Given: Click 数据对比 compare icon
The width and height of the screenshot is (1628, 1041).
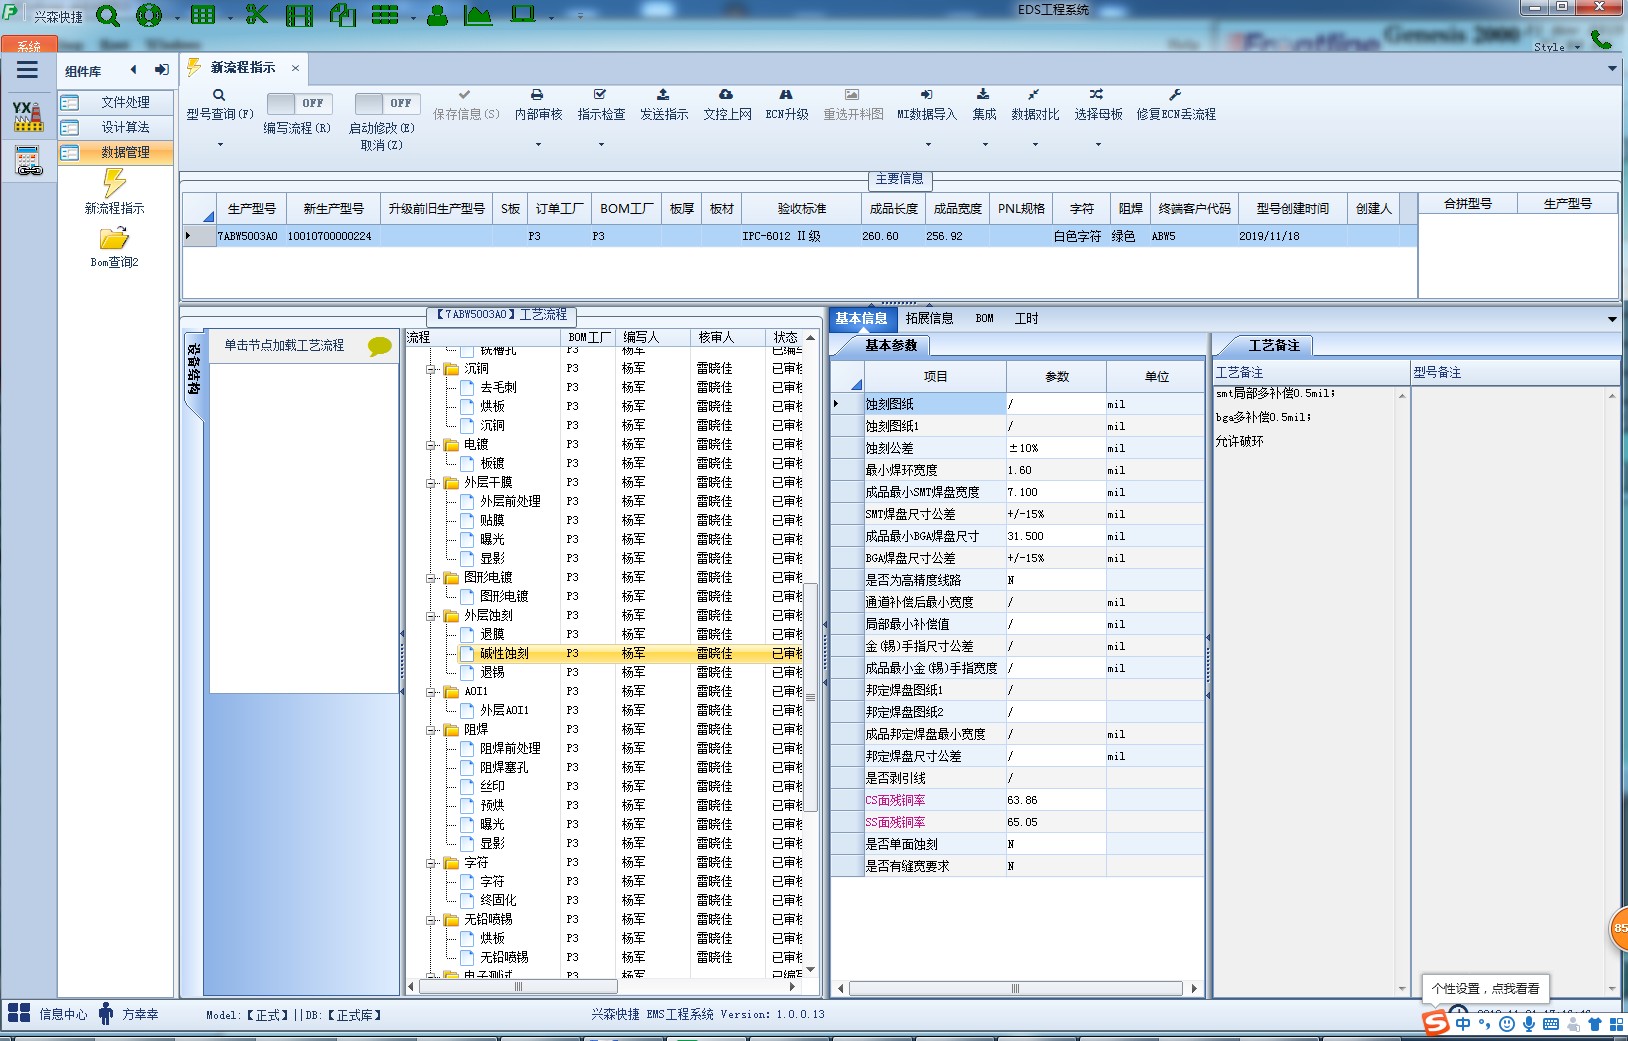Looking at the screenshot, I should [1034, 94].
